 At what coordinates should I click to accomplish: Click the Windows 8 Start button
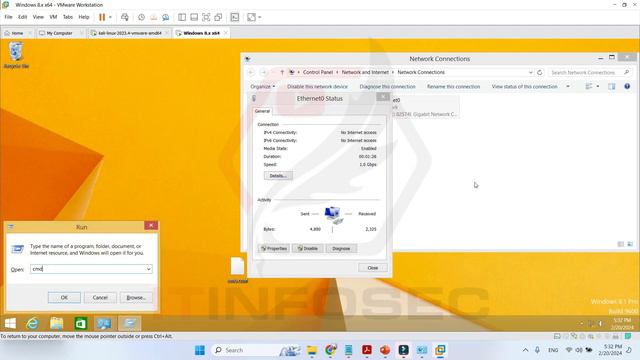tap(10, 324)
